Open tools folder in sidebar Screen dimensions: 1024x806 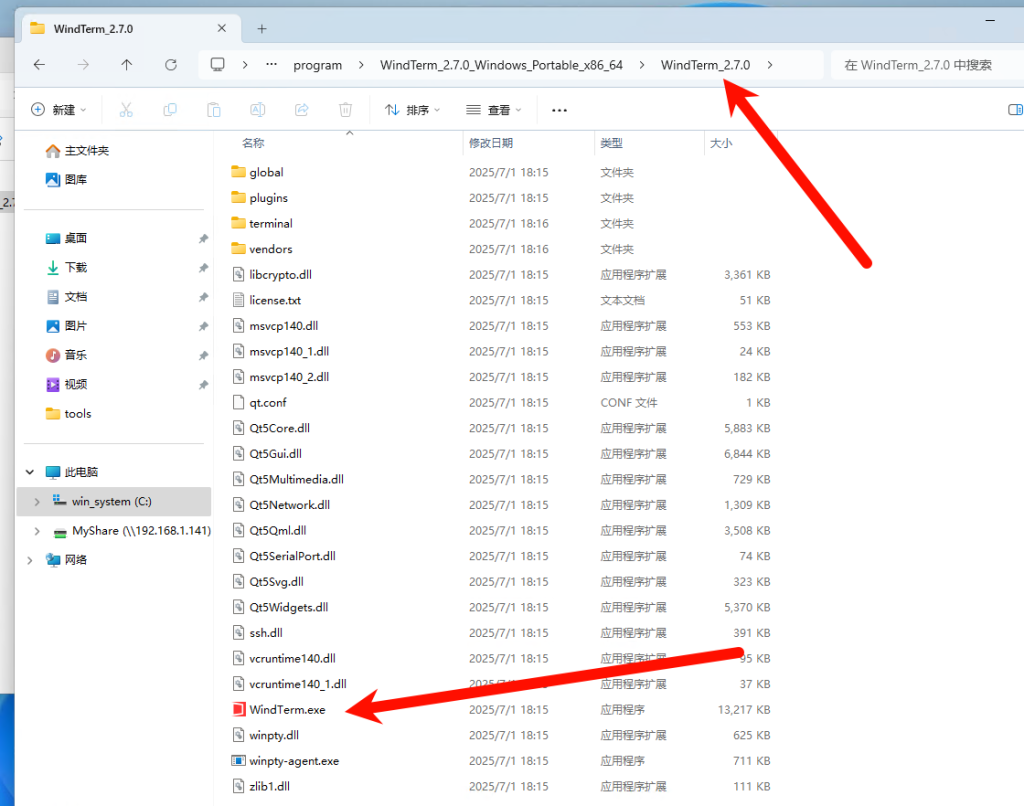[x=68, y=413]
